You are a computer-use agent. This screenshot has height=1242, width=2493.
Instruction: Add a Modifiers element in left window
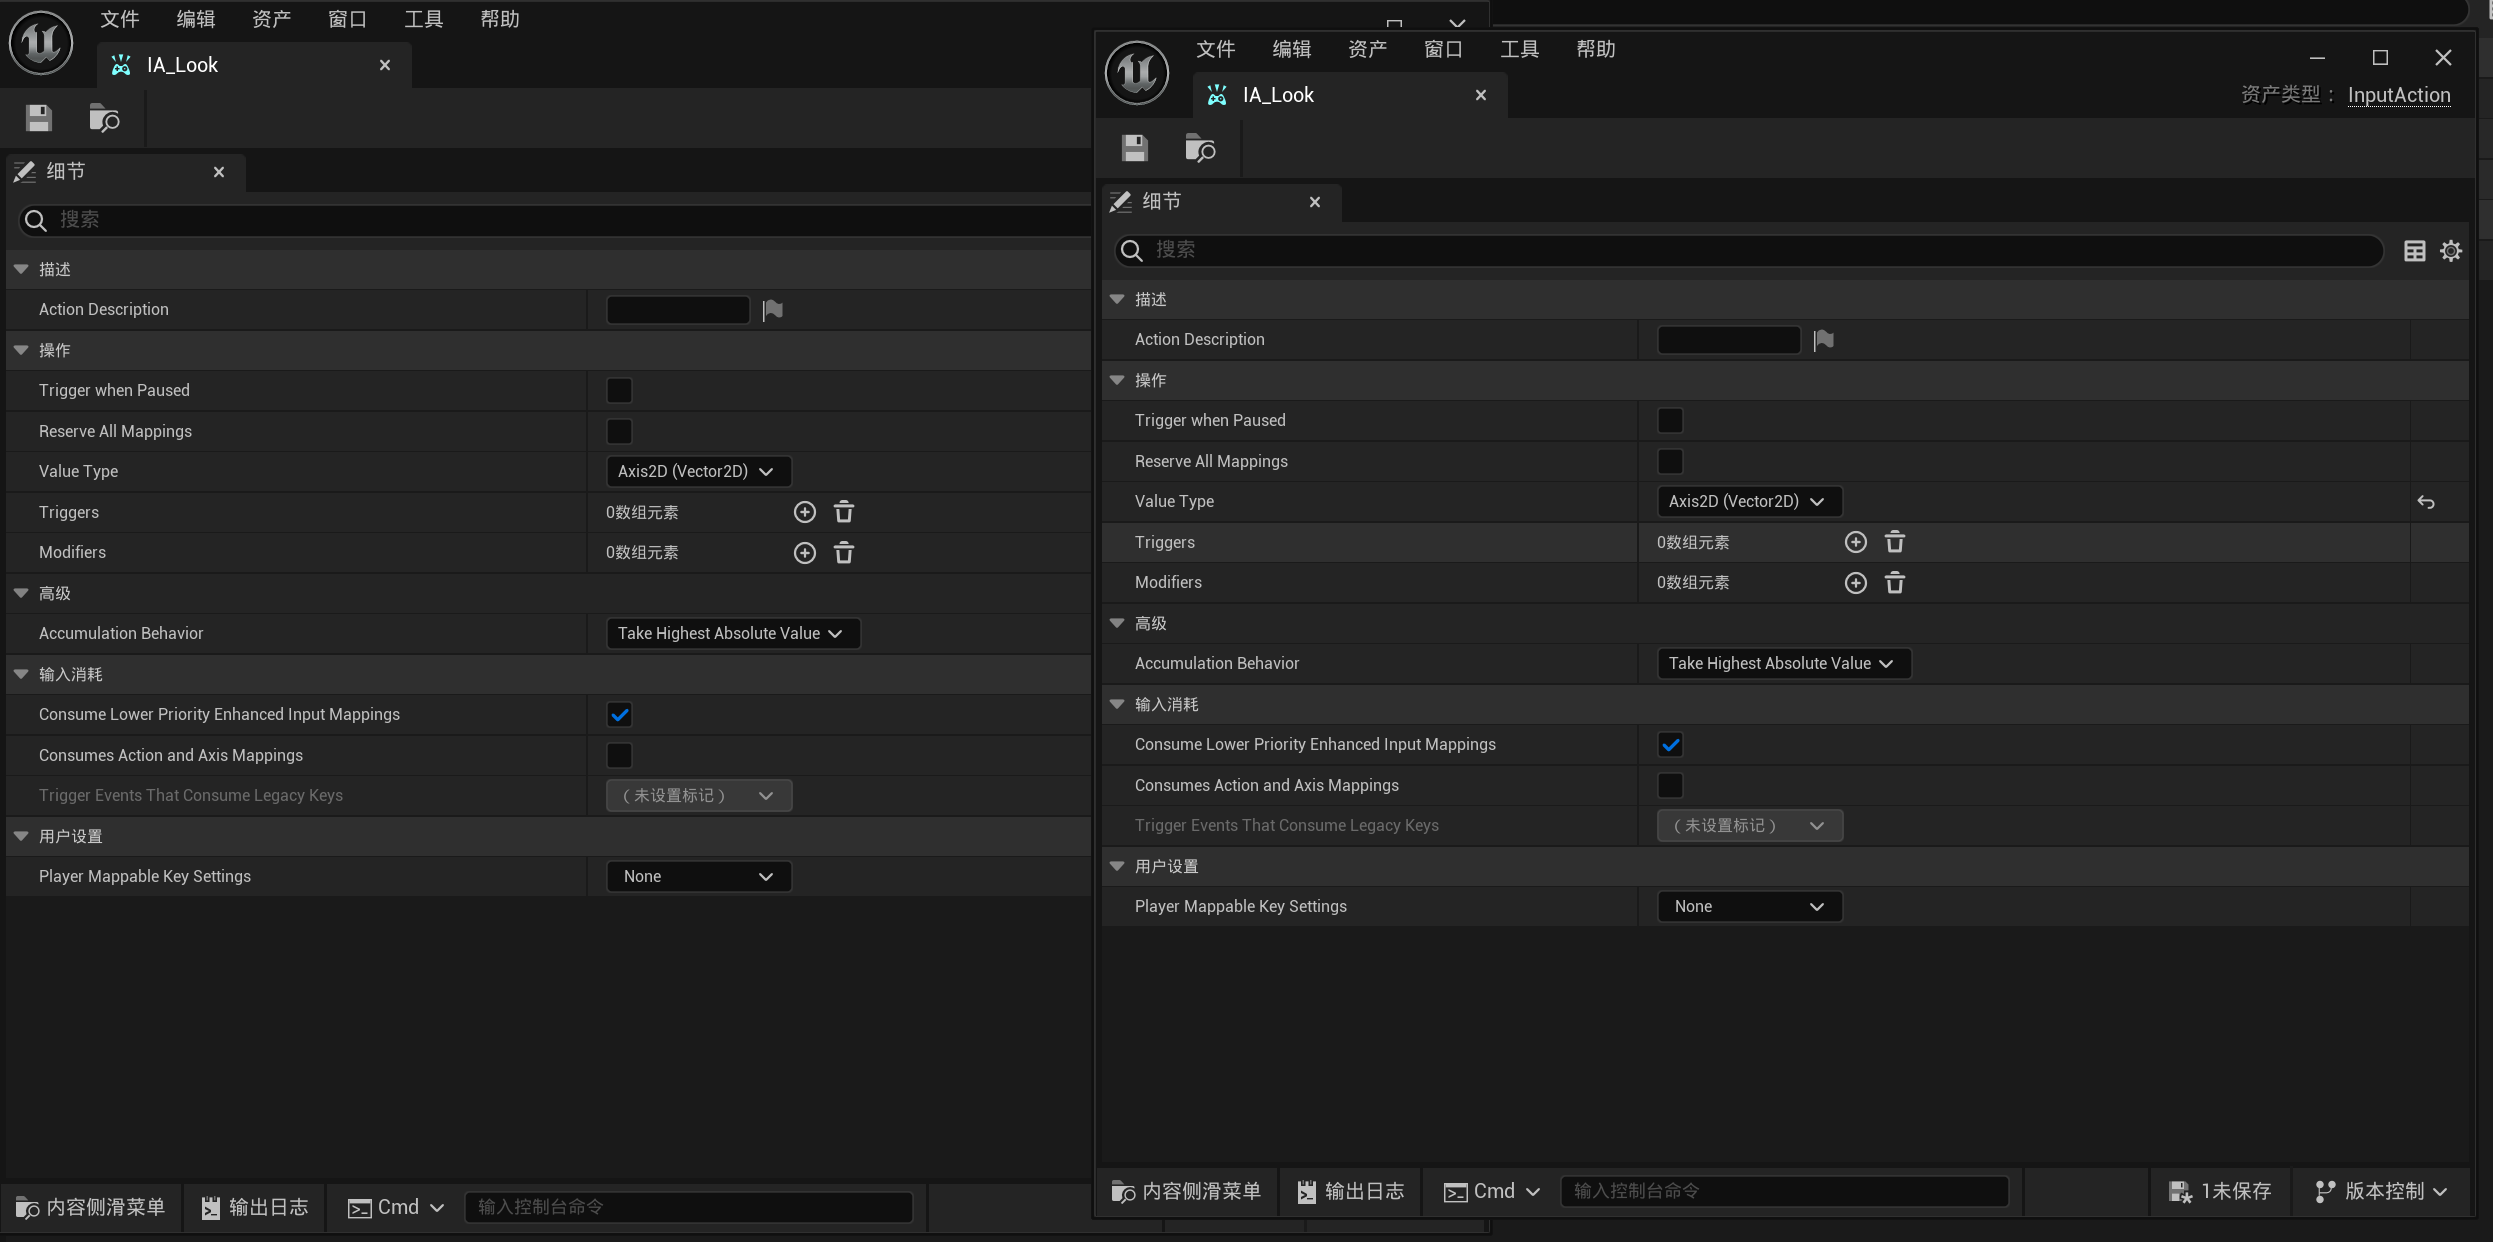click(804, 553)
